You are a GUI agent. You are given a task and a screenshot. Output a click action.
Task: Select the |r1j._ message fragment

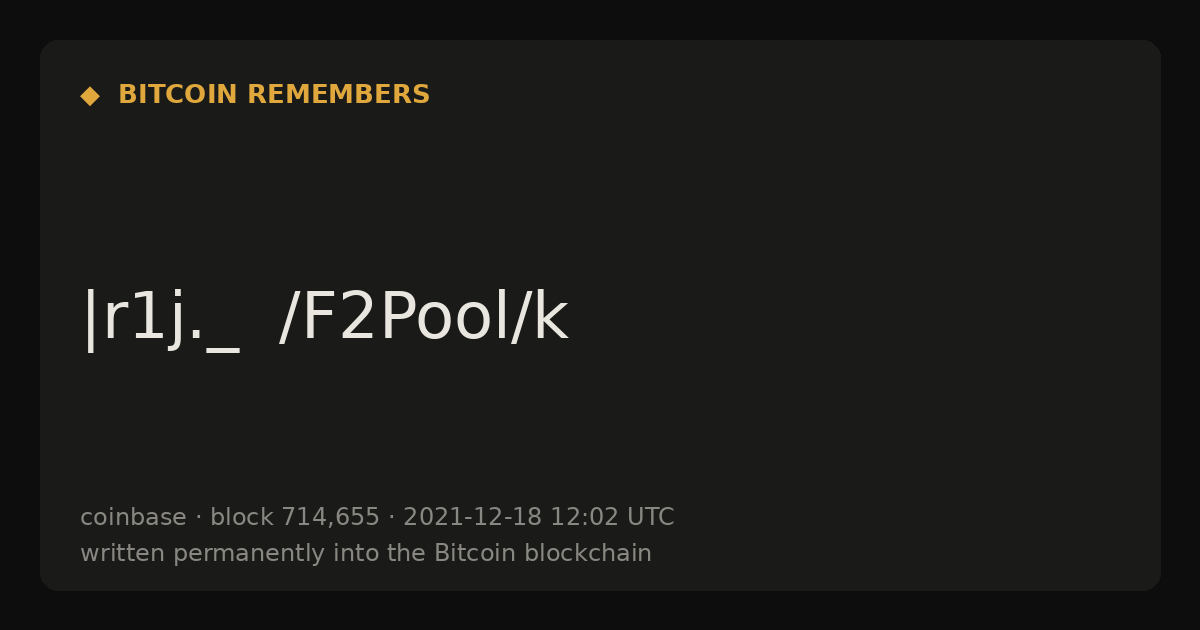click(x=160, y=319)
